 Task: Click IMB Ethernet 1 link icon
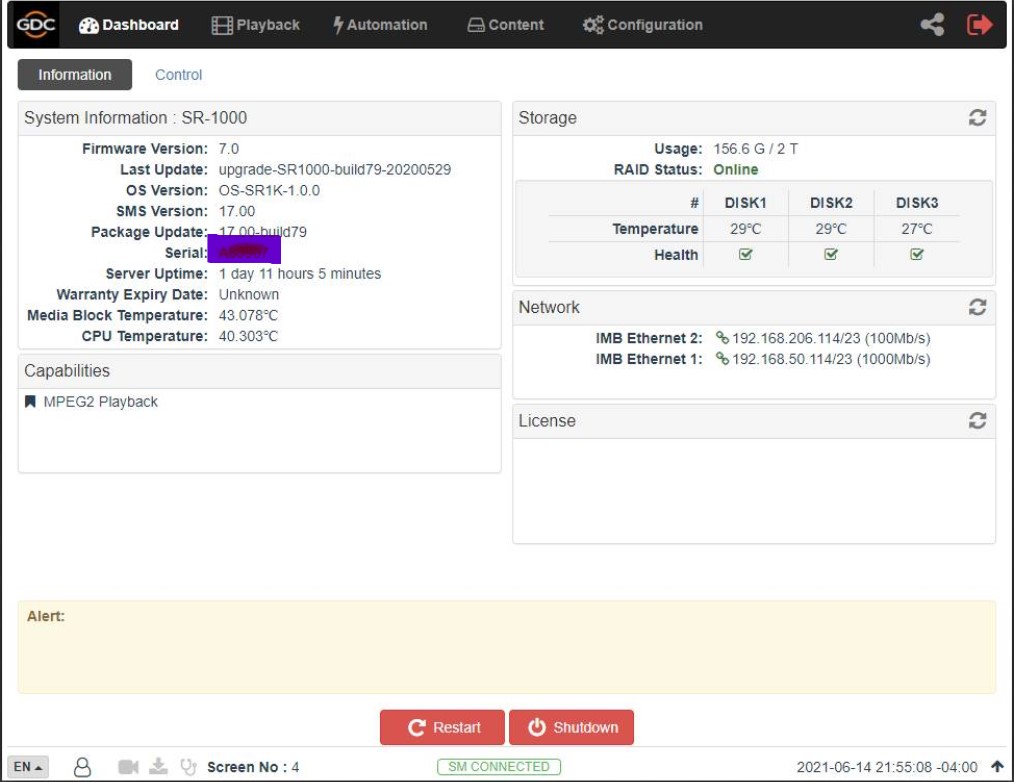722,358
